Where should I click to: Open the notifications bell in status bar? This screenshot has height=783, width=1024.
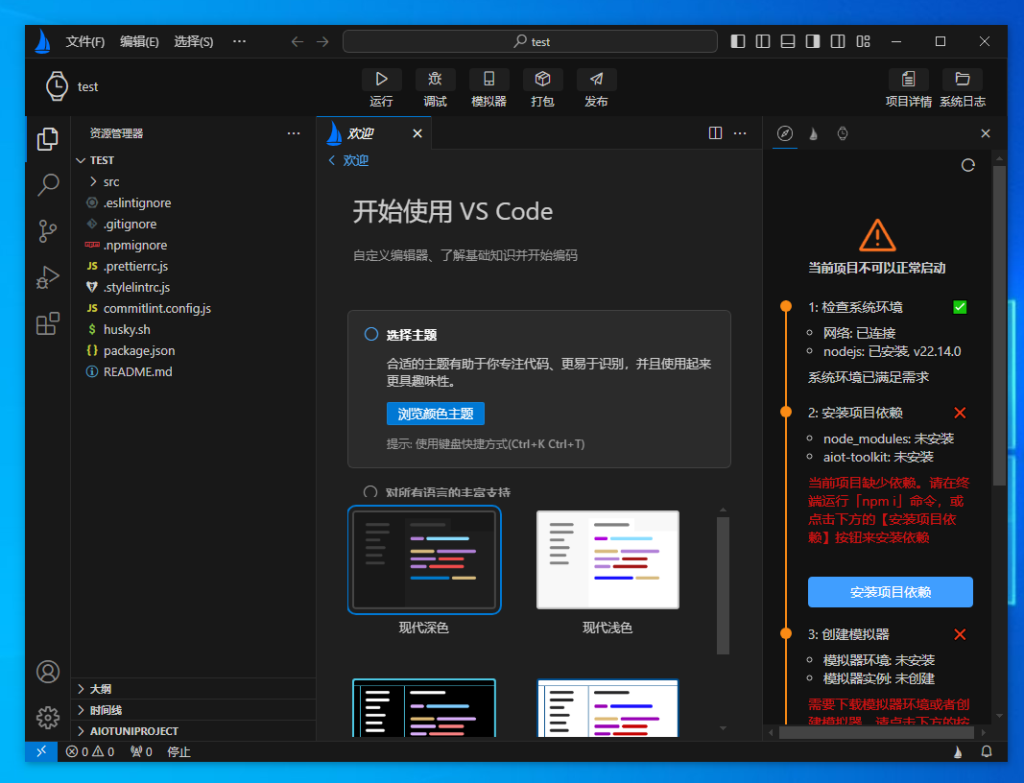(986, 752)
